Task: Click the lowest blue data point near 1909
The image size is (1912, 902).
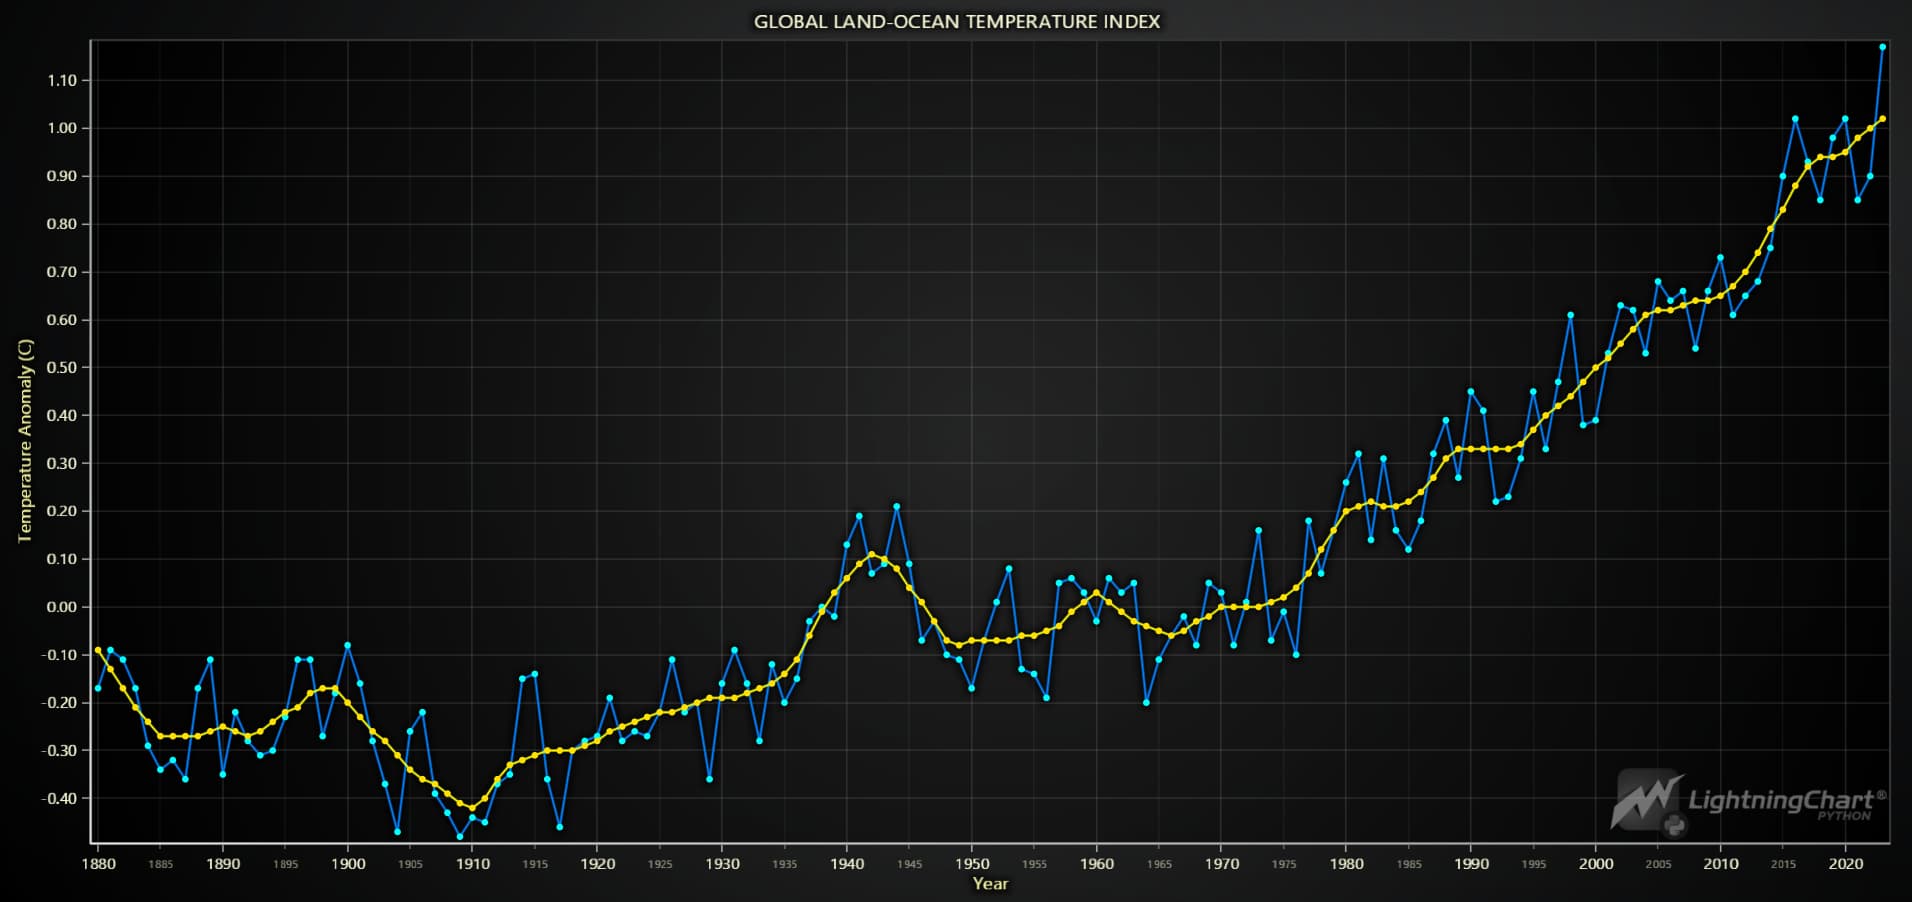Action: pos(460,837)
